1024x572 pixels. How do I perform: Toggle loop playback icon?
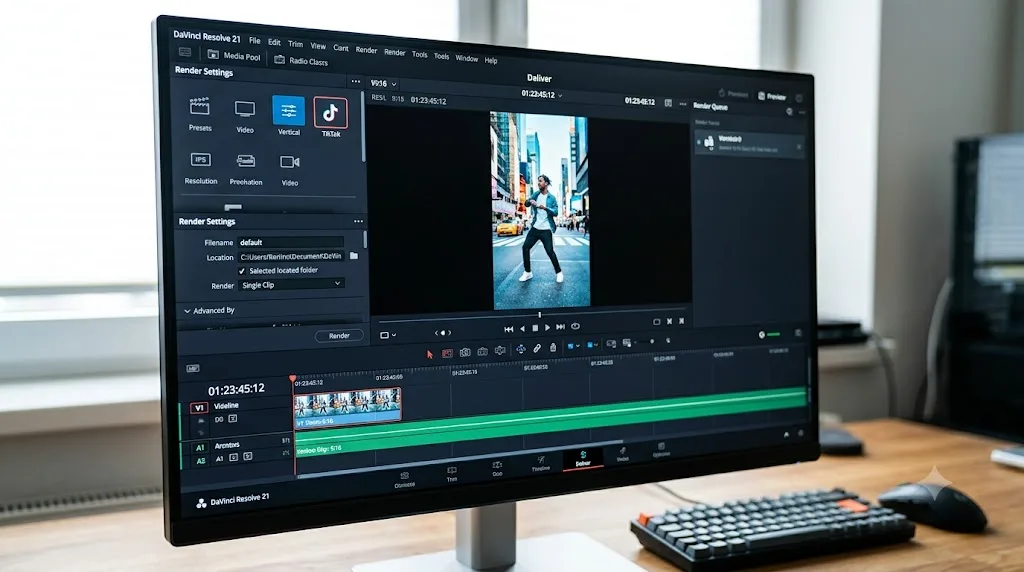click(x=575, y=326)
